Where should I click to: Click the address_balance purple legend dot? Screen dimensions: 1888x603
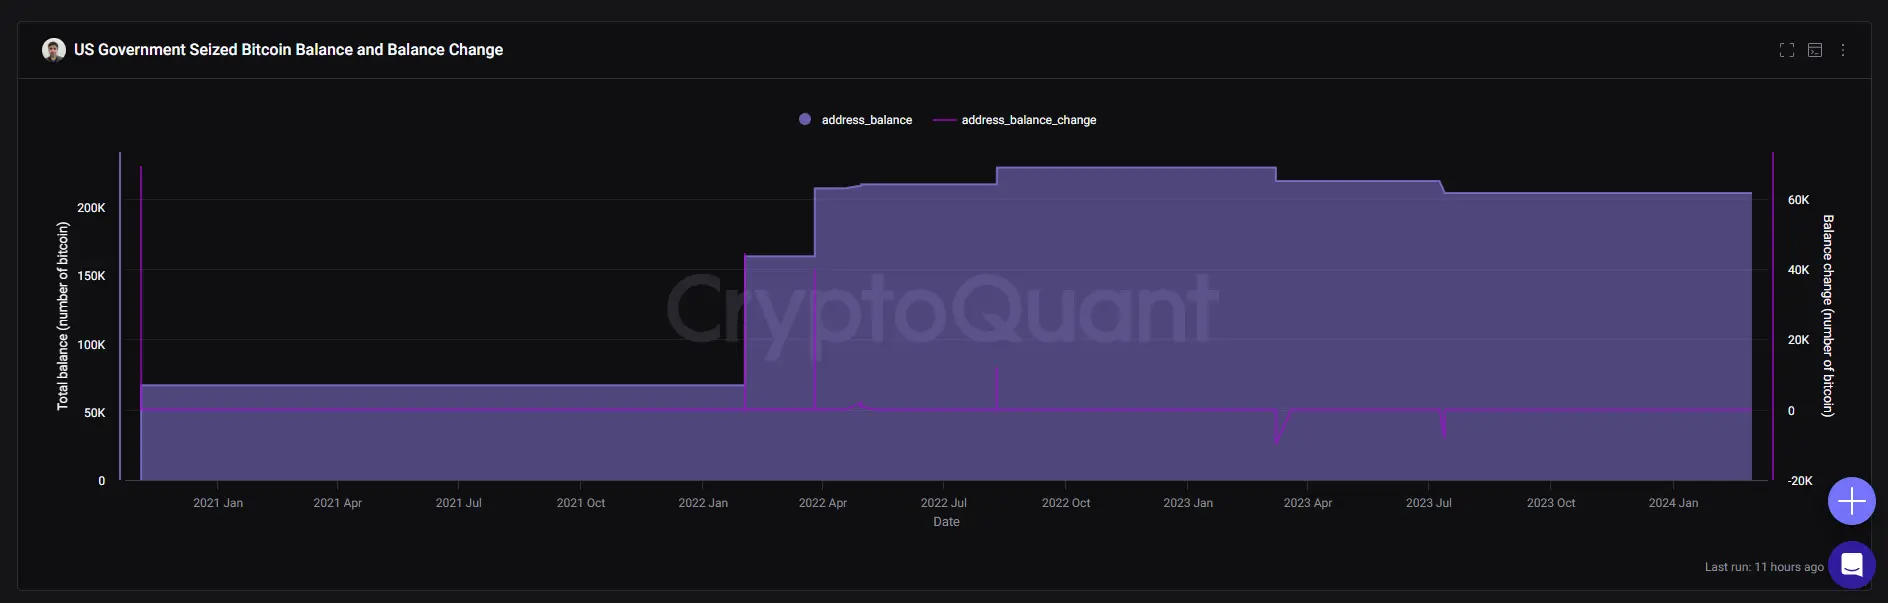(805, 120)
